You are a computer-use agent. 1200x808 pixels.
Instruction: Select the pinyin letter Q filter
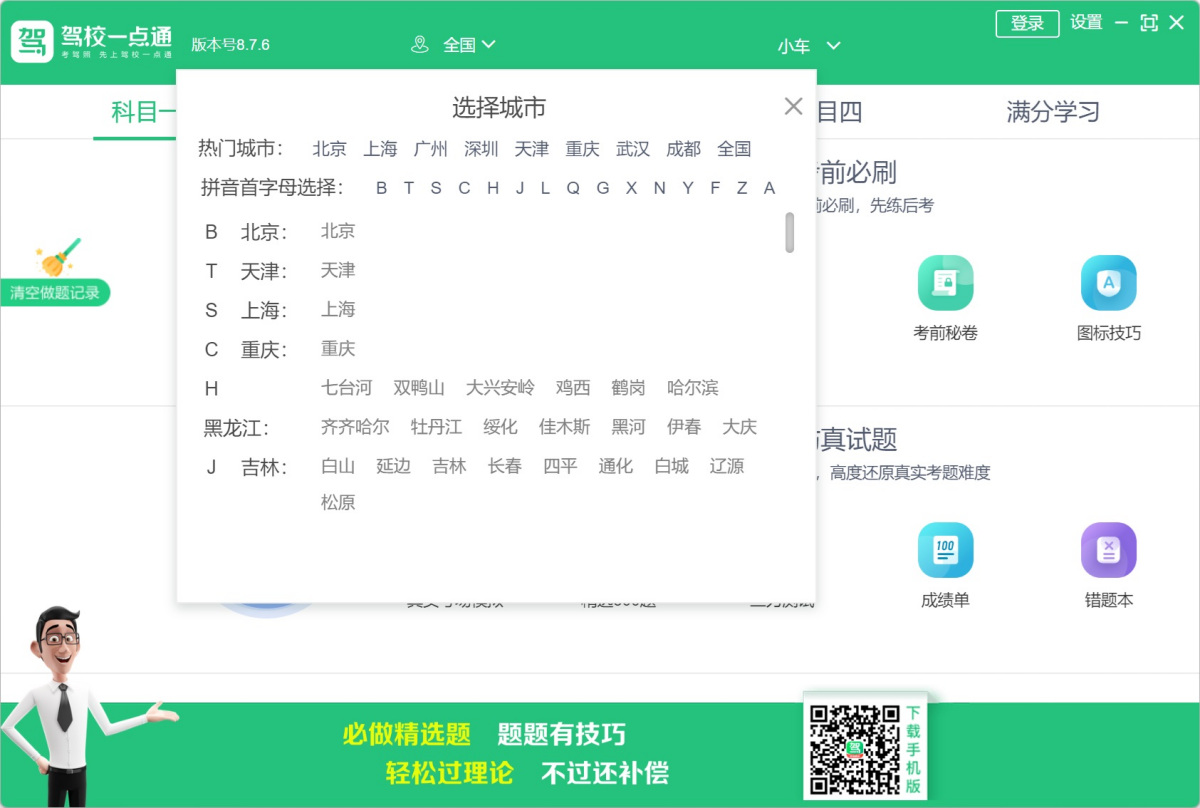click(572, 188)
